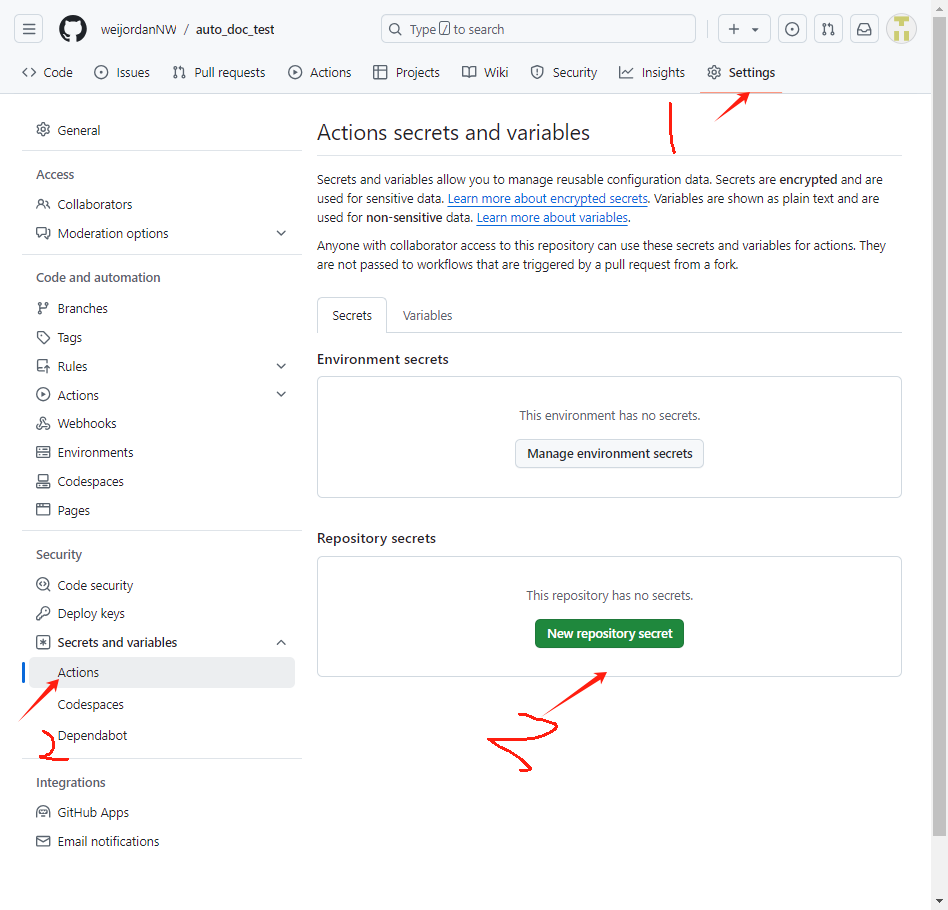Click the Code security shield-search icon

(43, 585)
